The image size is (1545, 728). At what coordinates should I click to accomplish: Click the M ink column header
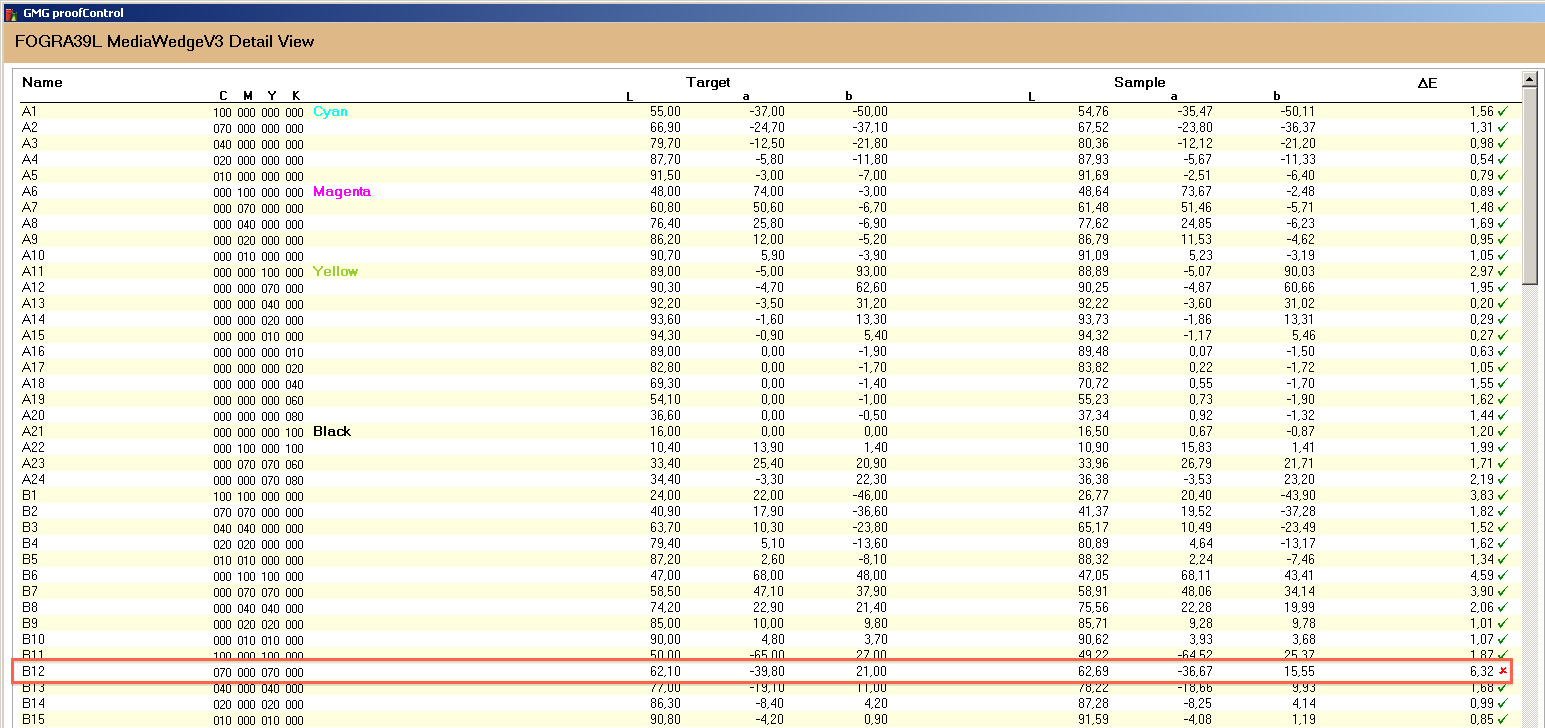(x=248, y=96)
